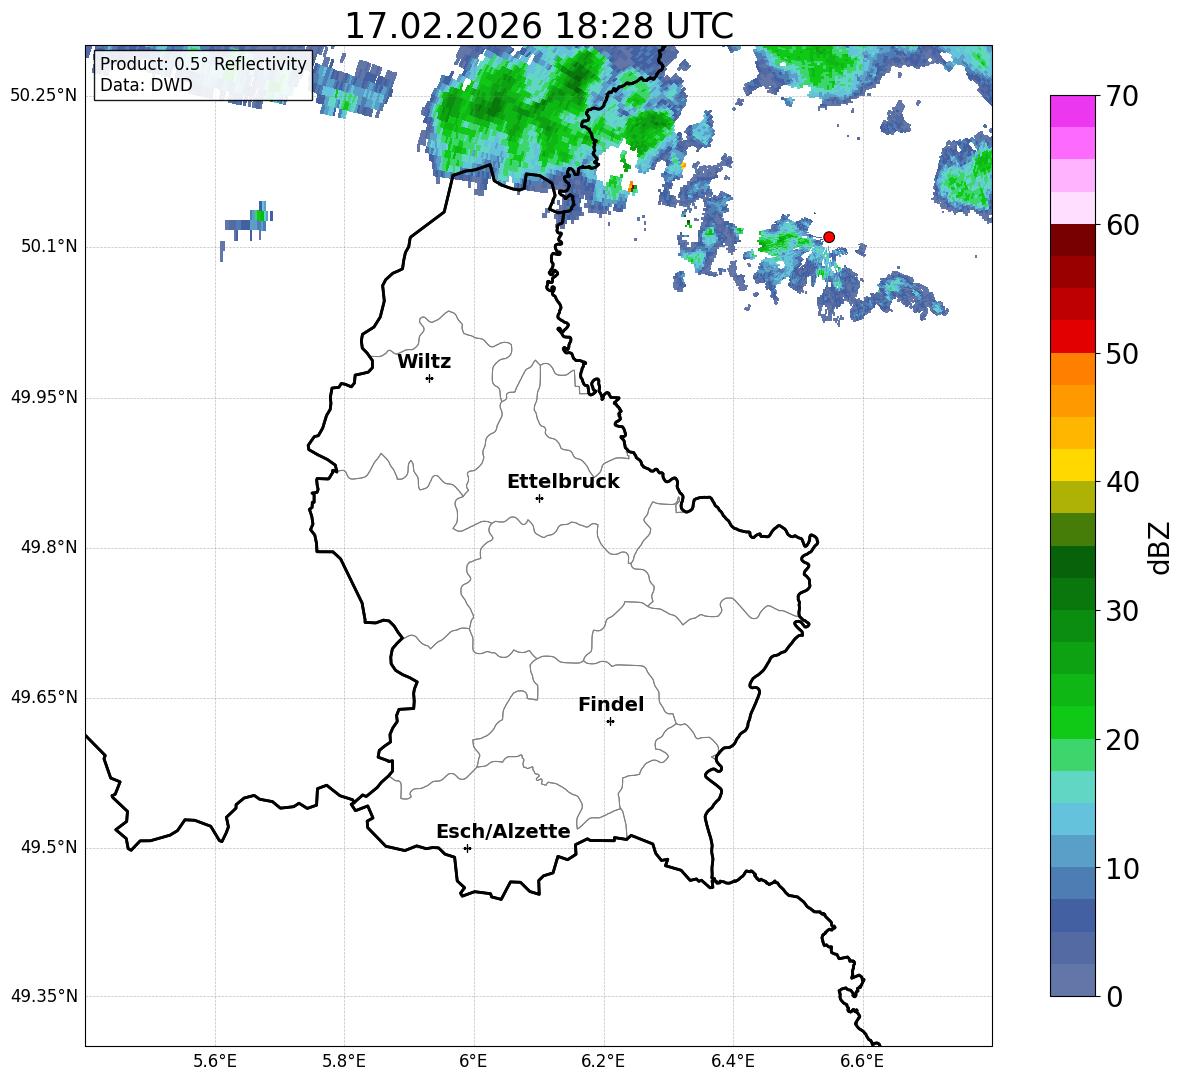Click the dark green 30 dBZ colorbar segment
Image resolution: width=1184 pixels, height=1081 pixels.
click(x=1073, y=594)
